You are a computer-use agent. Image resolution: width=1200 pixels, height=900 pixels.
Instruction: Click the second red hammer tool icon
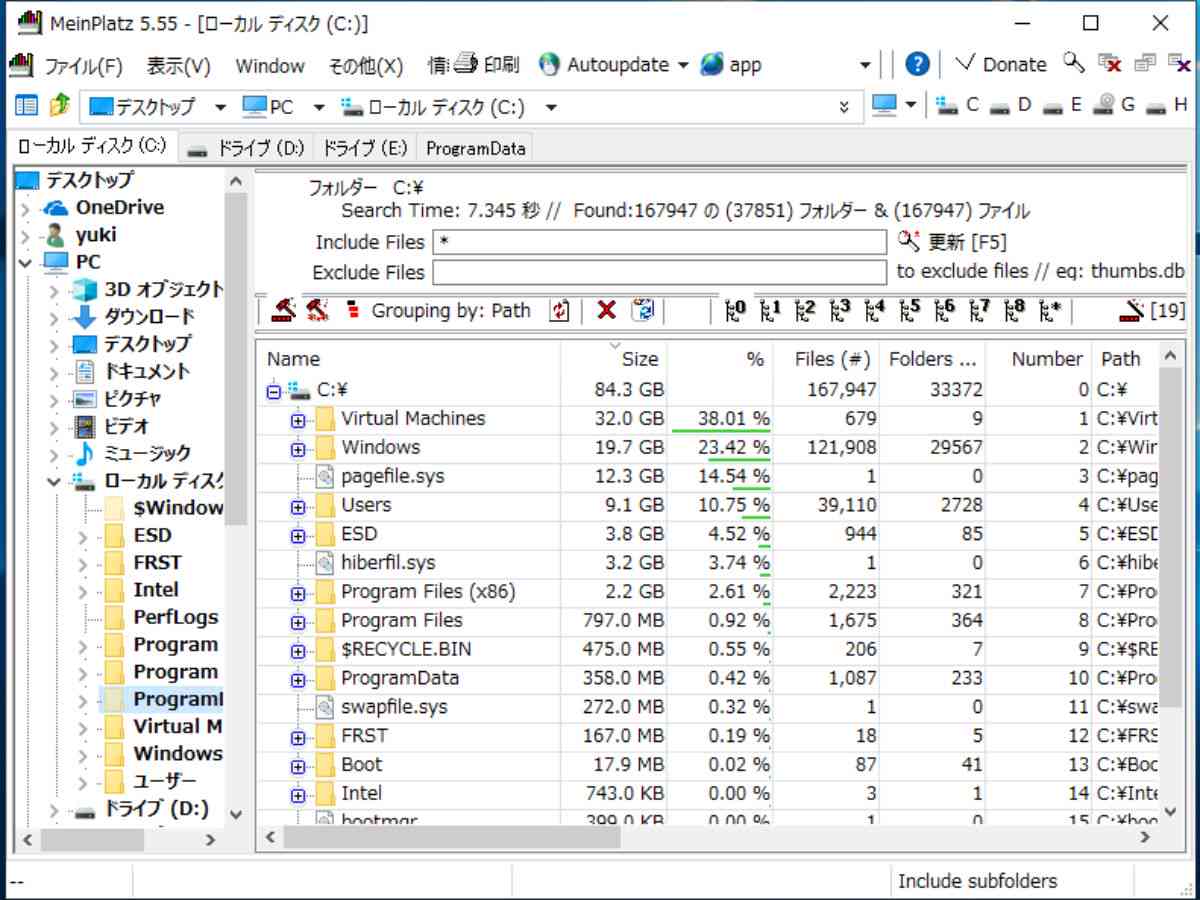317,310
